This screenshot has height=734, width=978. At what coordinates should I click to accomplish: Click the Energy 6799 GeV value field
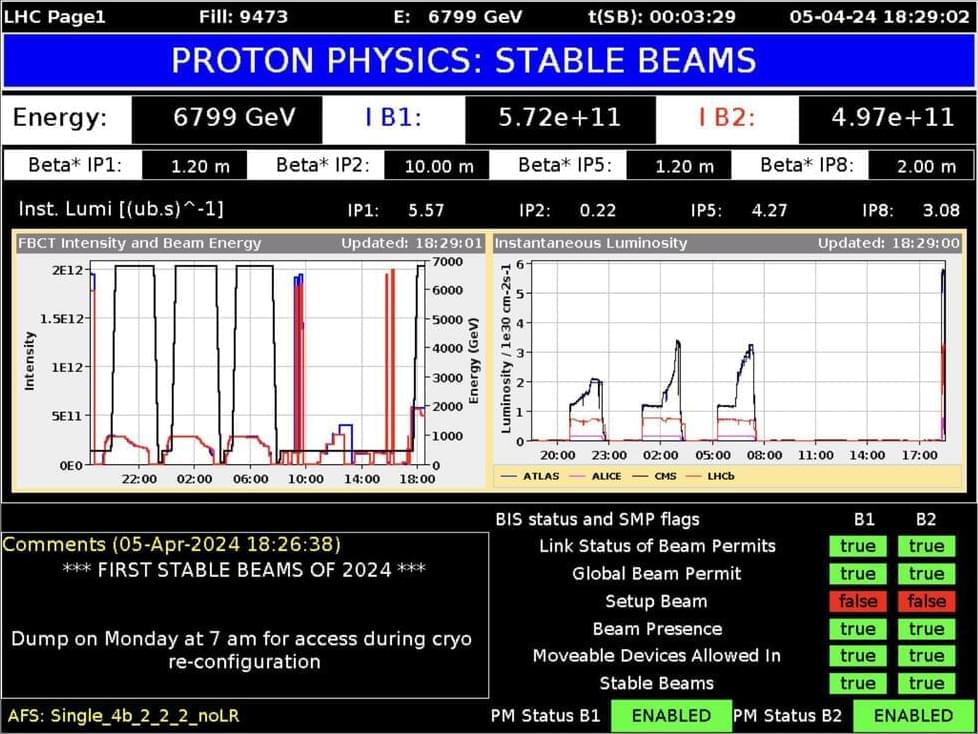[x=226, y=118]
